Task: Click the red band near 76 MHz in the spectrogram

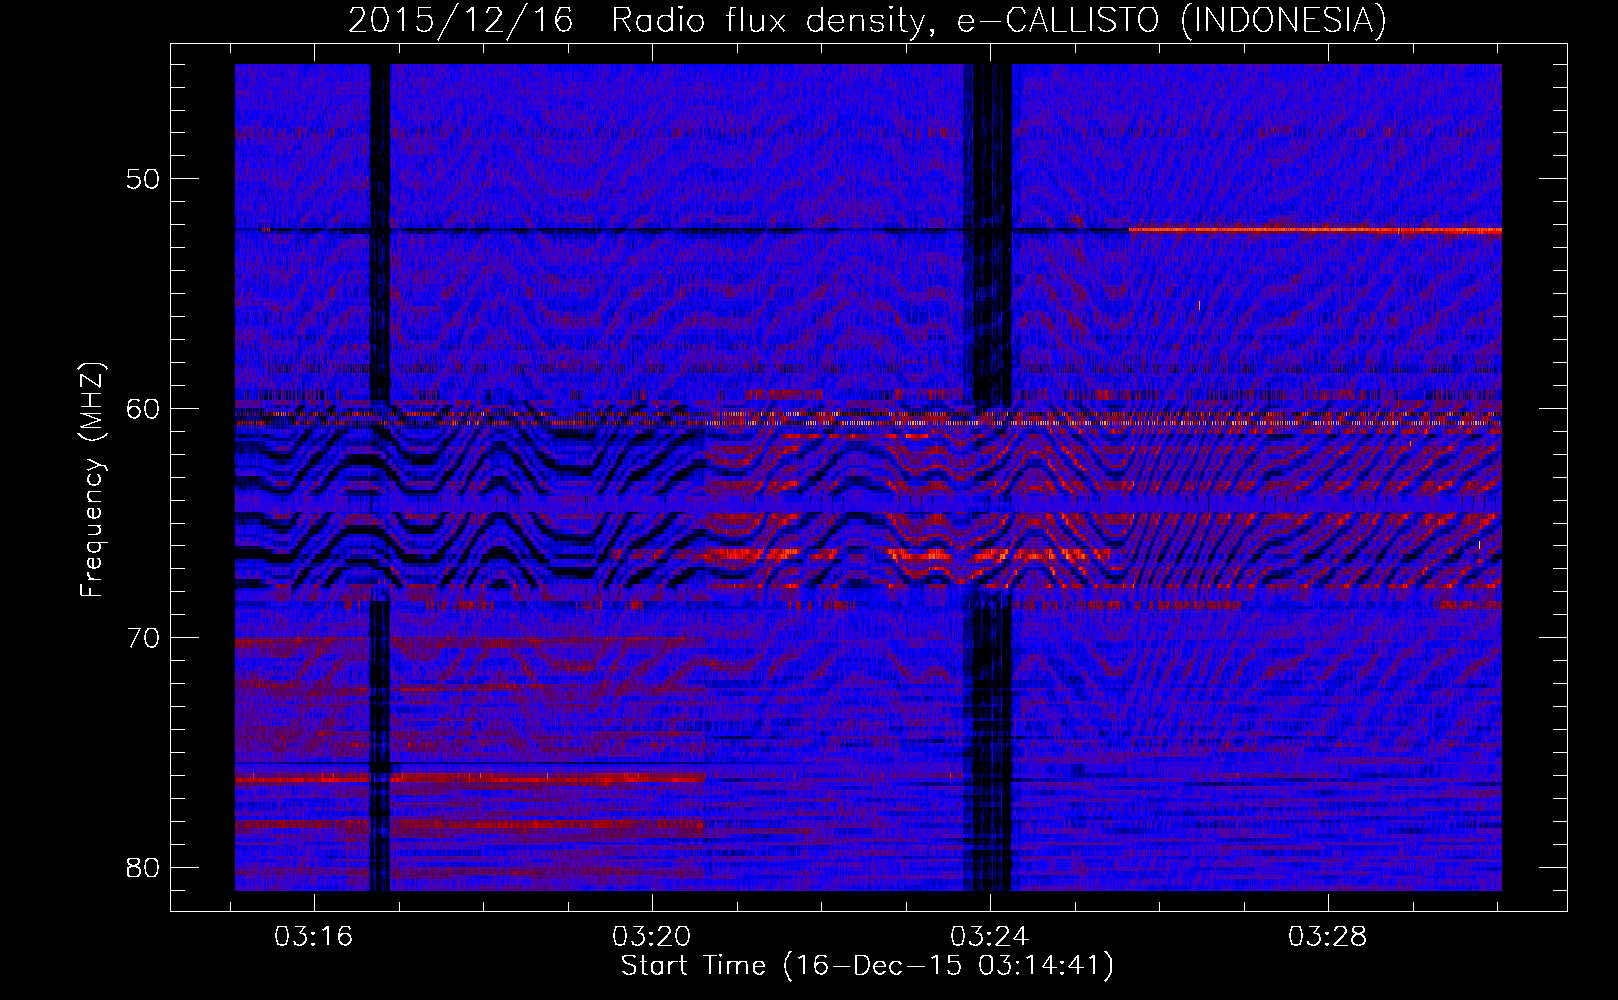Action: (x=470, y=777)
